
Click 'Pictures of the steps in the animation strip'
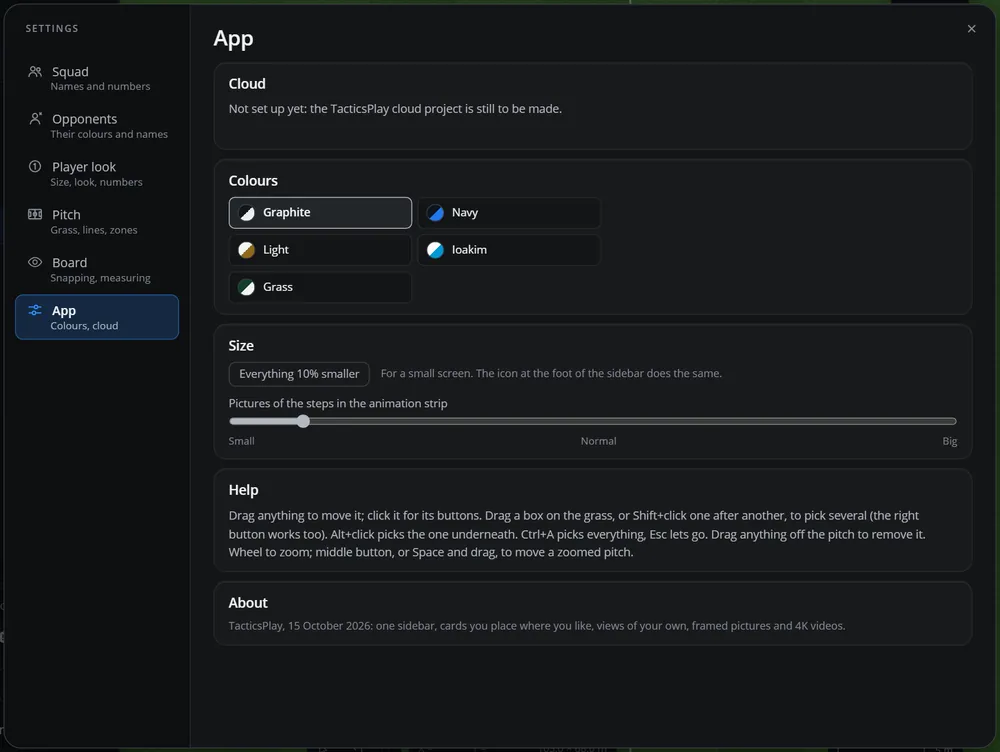click(338, 404)
